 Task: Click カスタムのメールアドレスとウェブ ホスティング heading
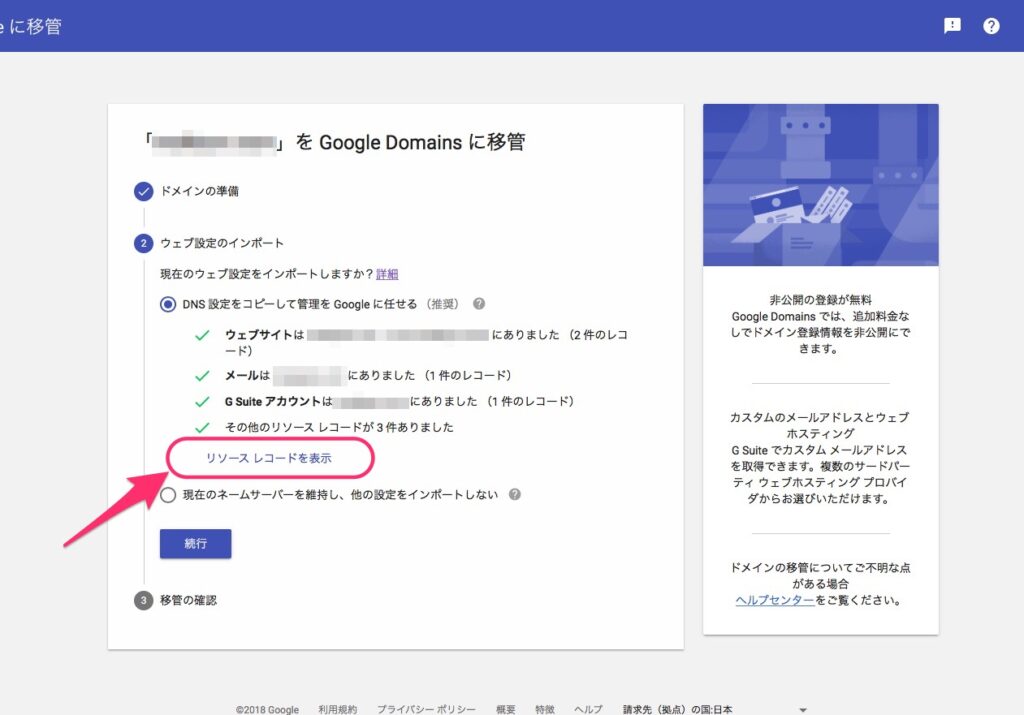820,425
